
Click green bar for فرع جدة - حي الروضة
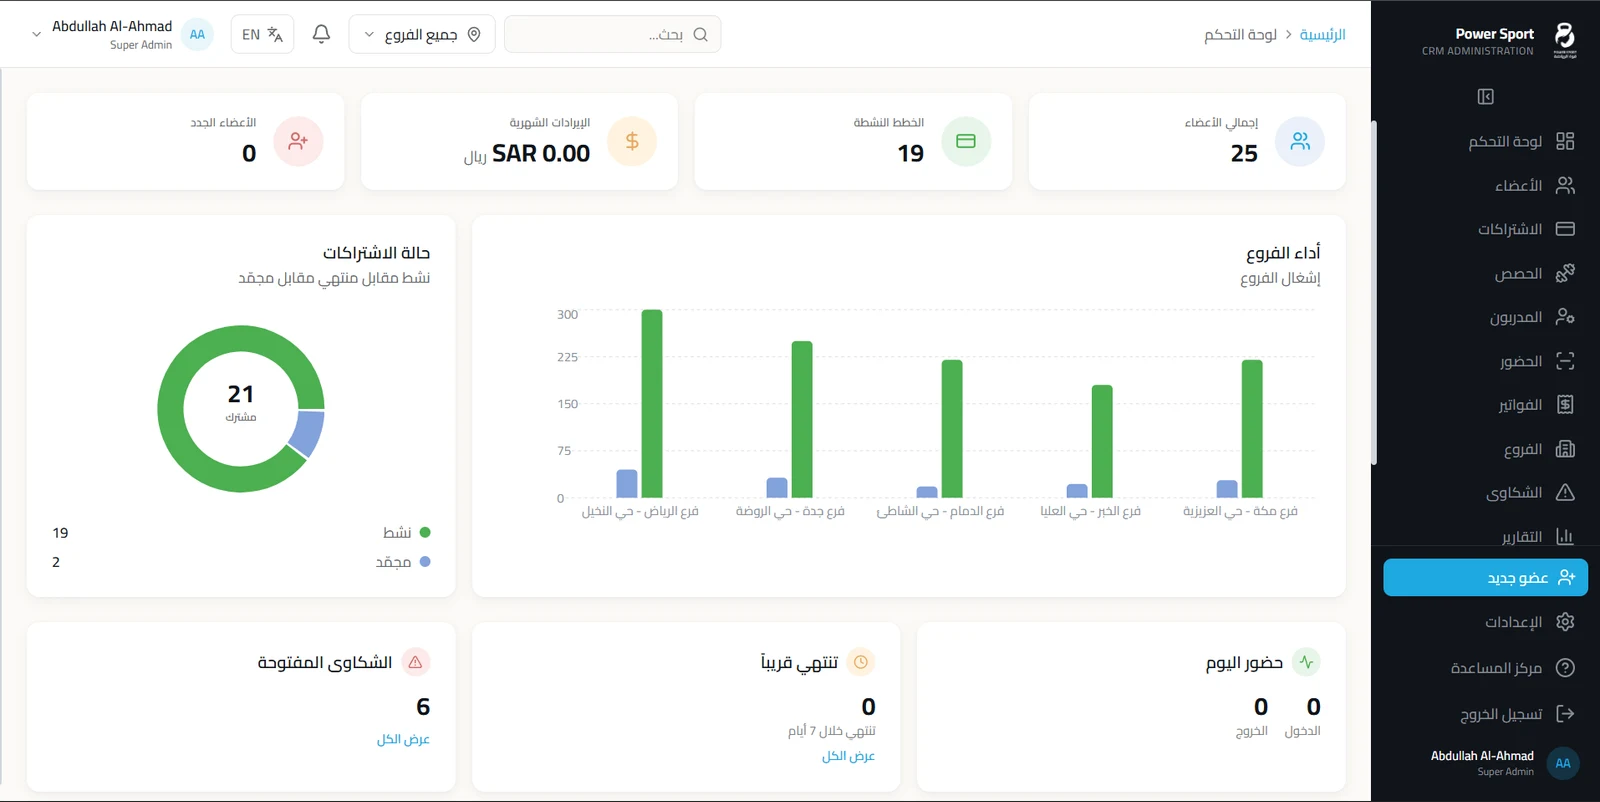tap(802, 419)
